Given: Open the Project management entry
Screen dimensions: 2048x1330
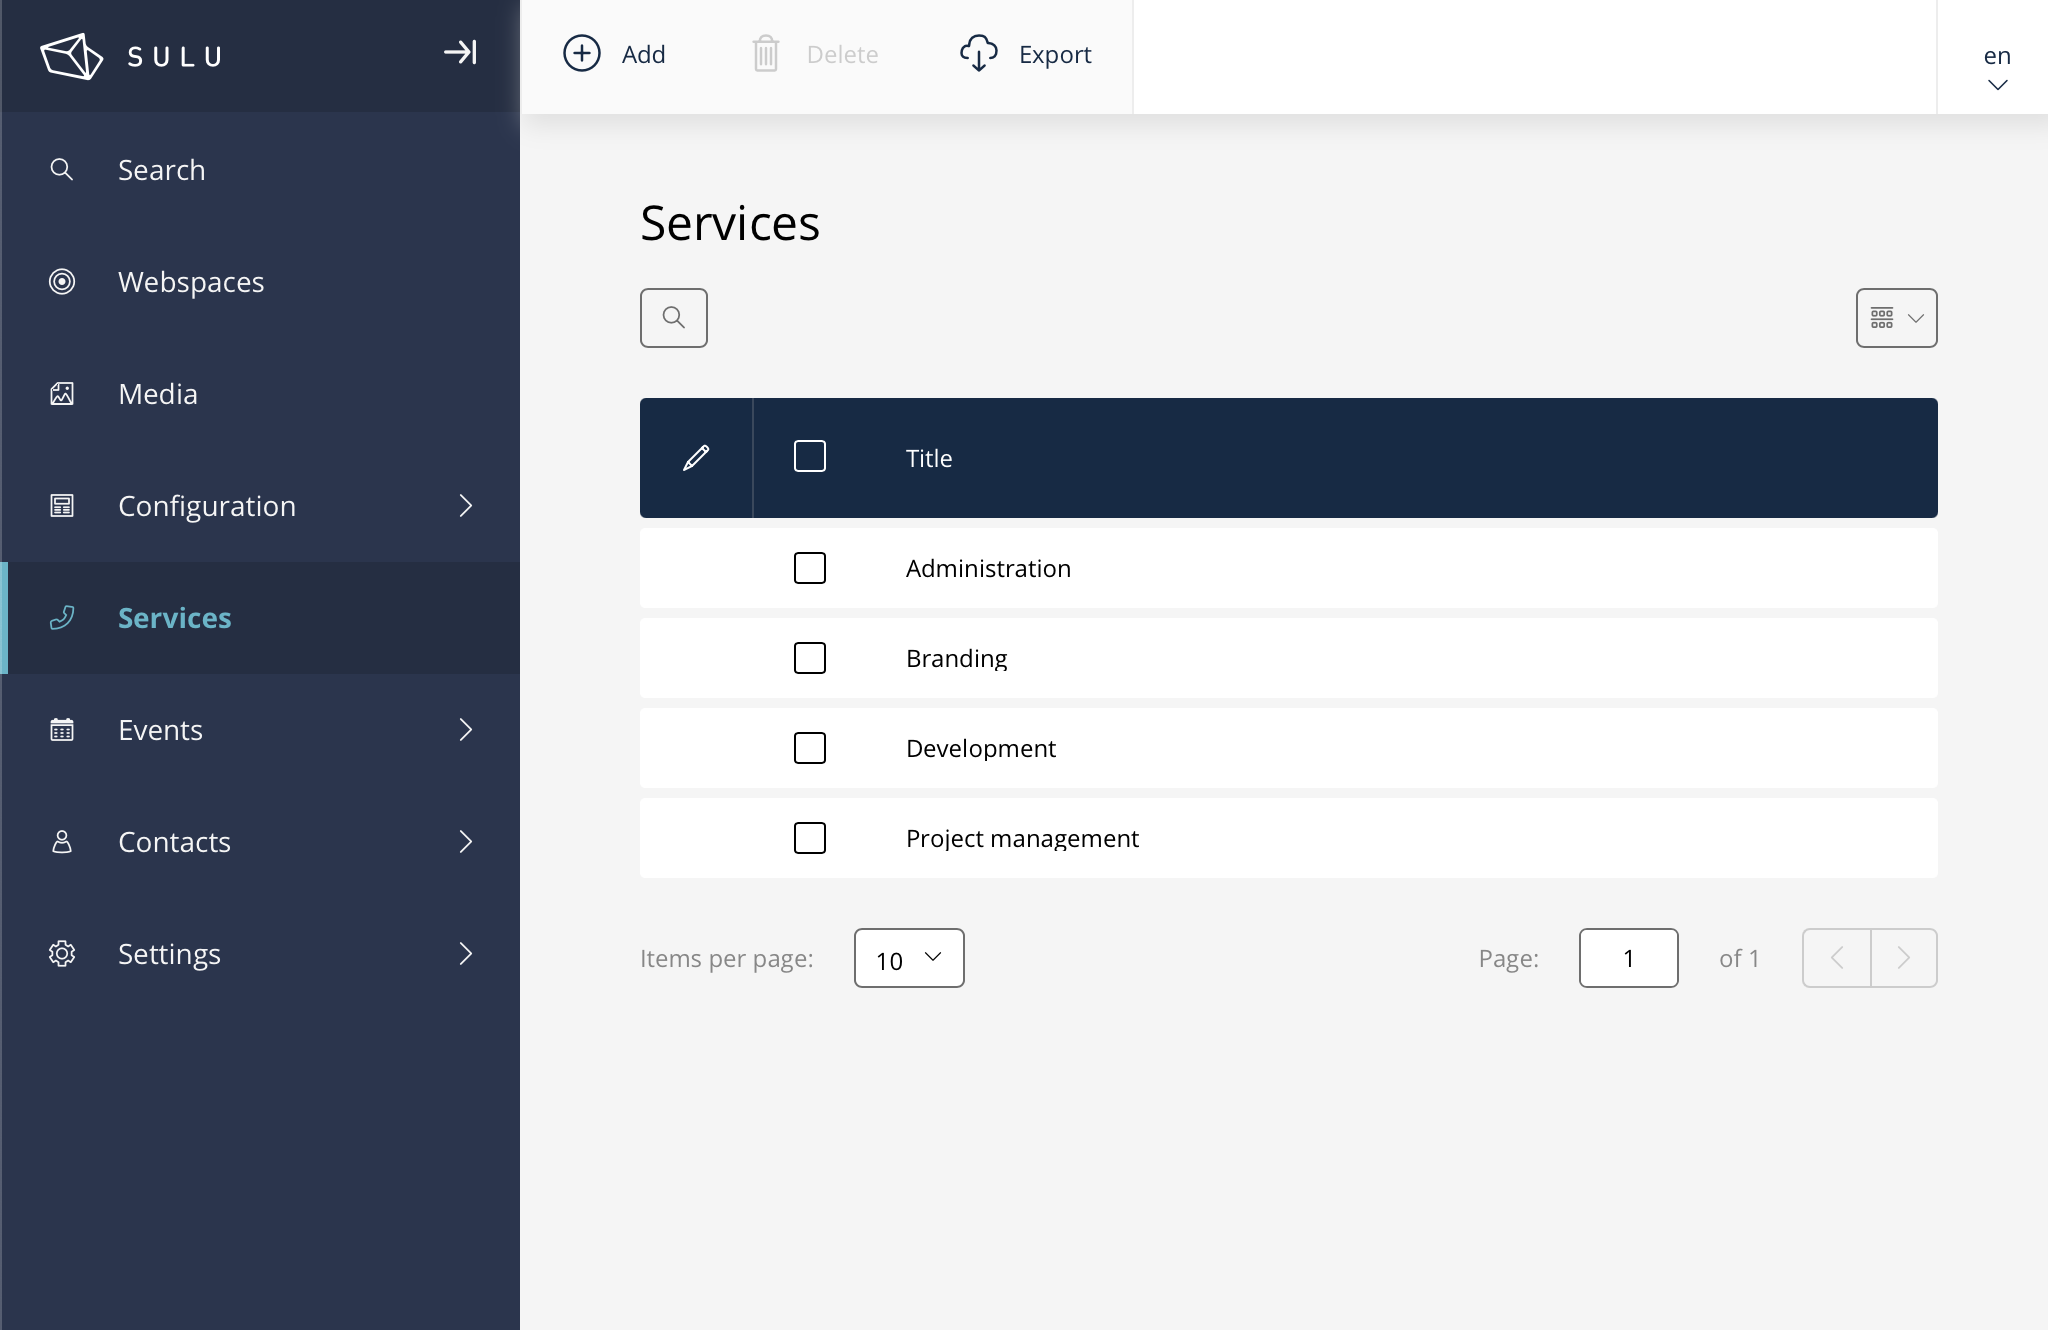Looking at the screenshot, I should point(1022,838).
